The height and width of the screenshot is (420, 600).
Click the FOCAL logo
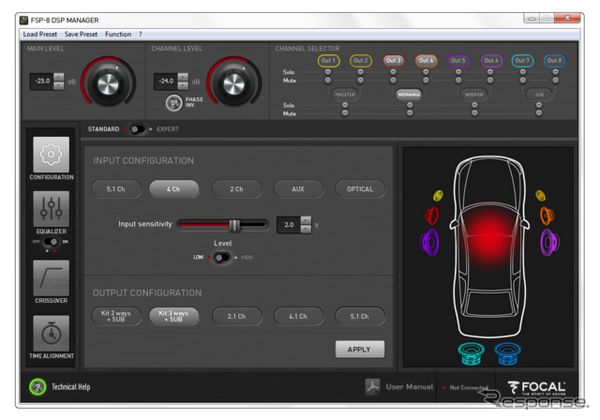tap(537, 388)
